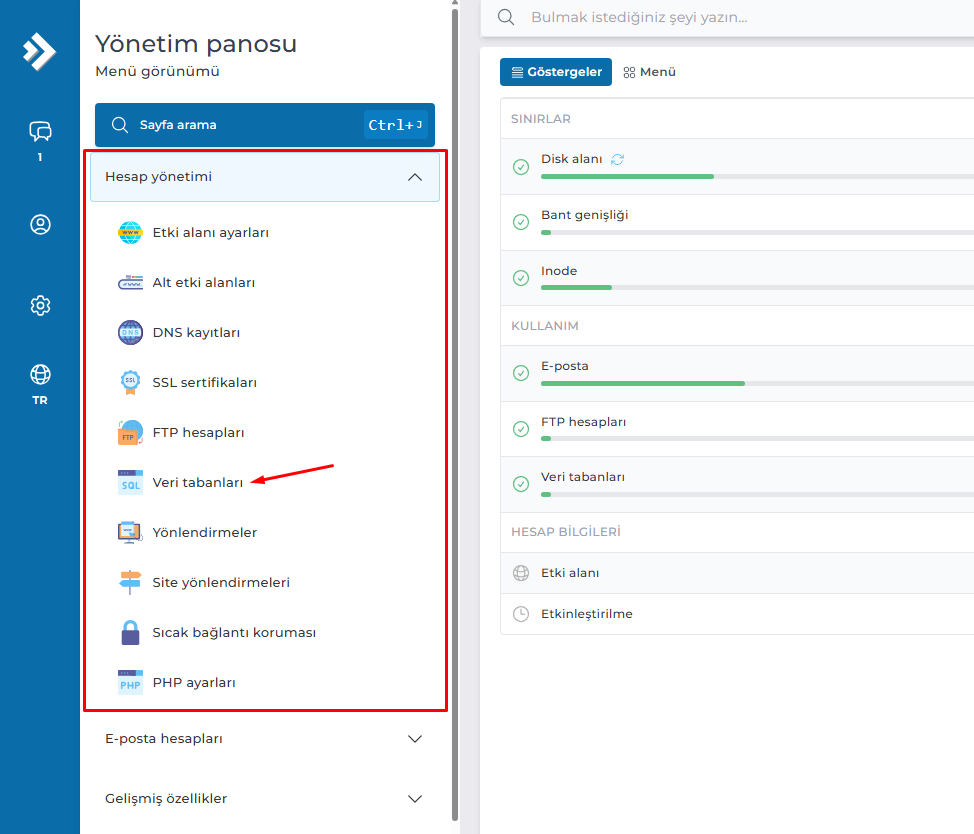
Task: Click the Inode indicator label
Action: pyautogui.click(x=559, y=271)
